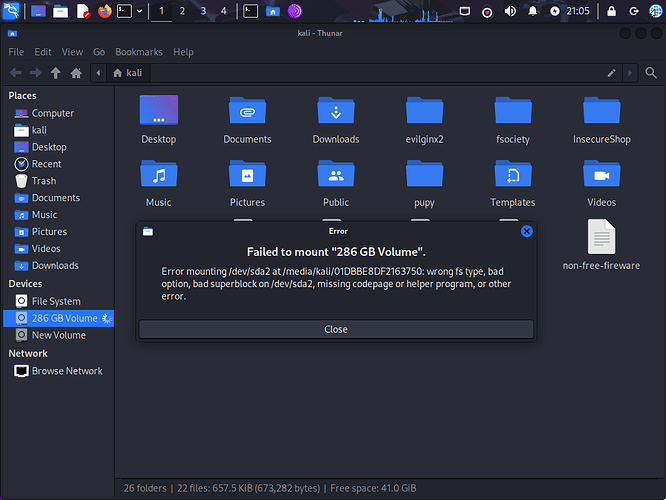Select the Desktop folder icon

coord(159,110)
